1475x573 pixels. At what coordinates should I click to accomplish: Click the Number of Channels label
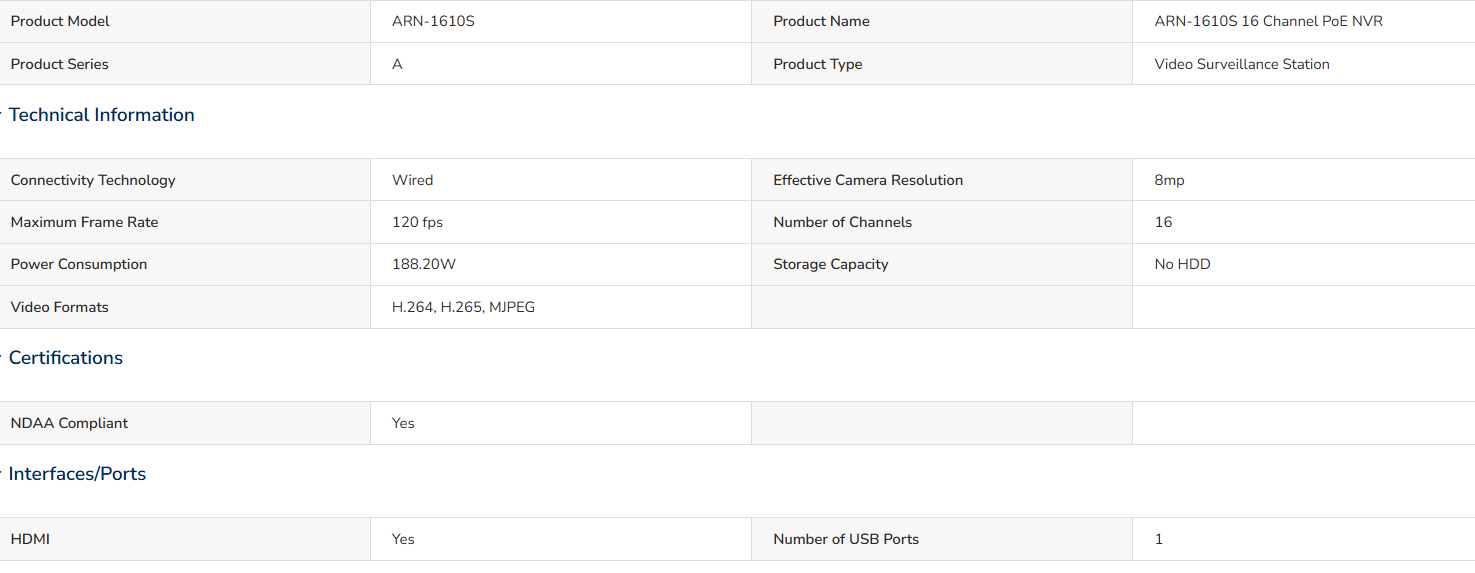pyautogui.click(x=842, y=222)
